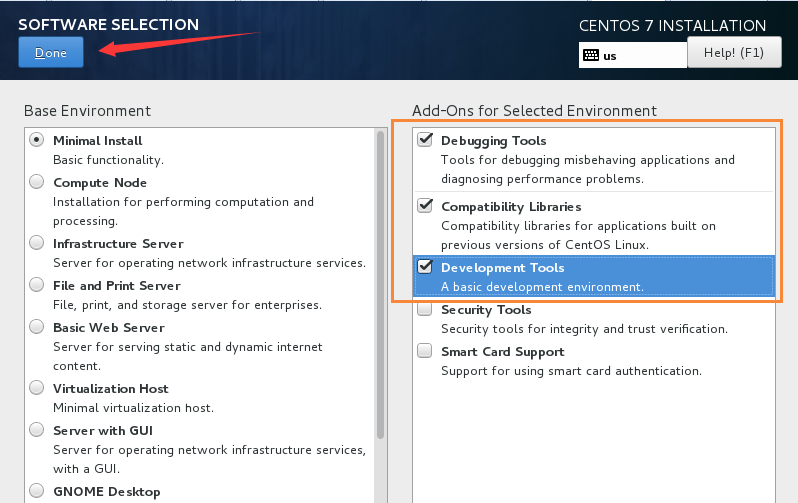Select the Virtualization Host radio button

(x=37, y=387)
